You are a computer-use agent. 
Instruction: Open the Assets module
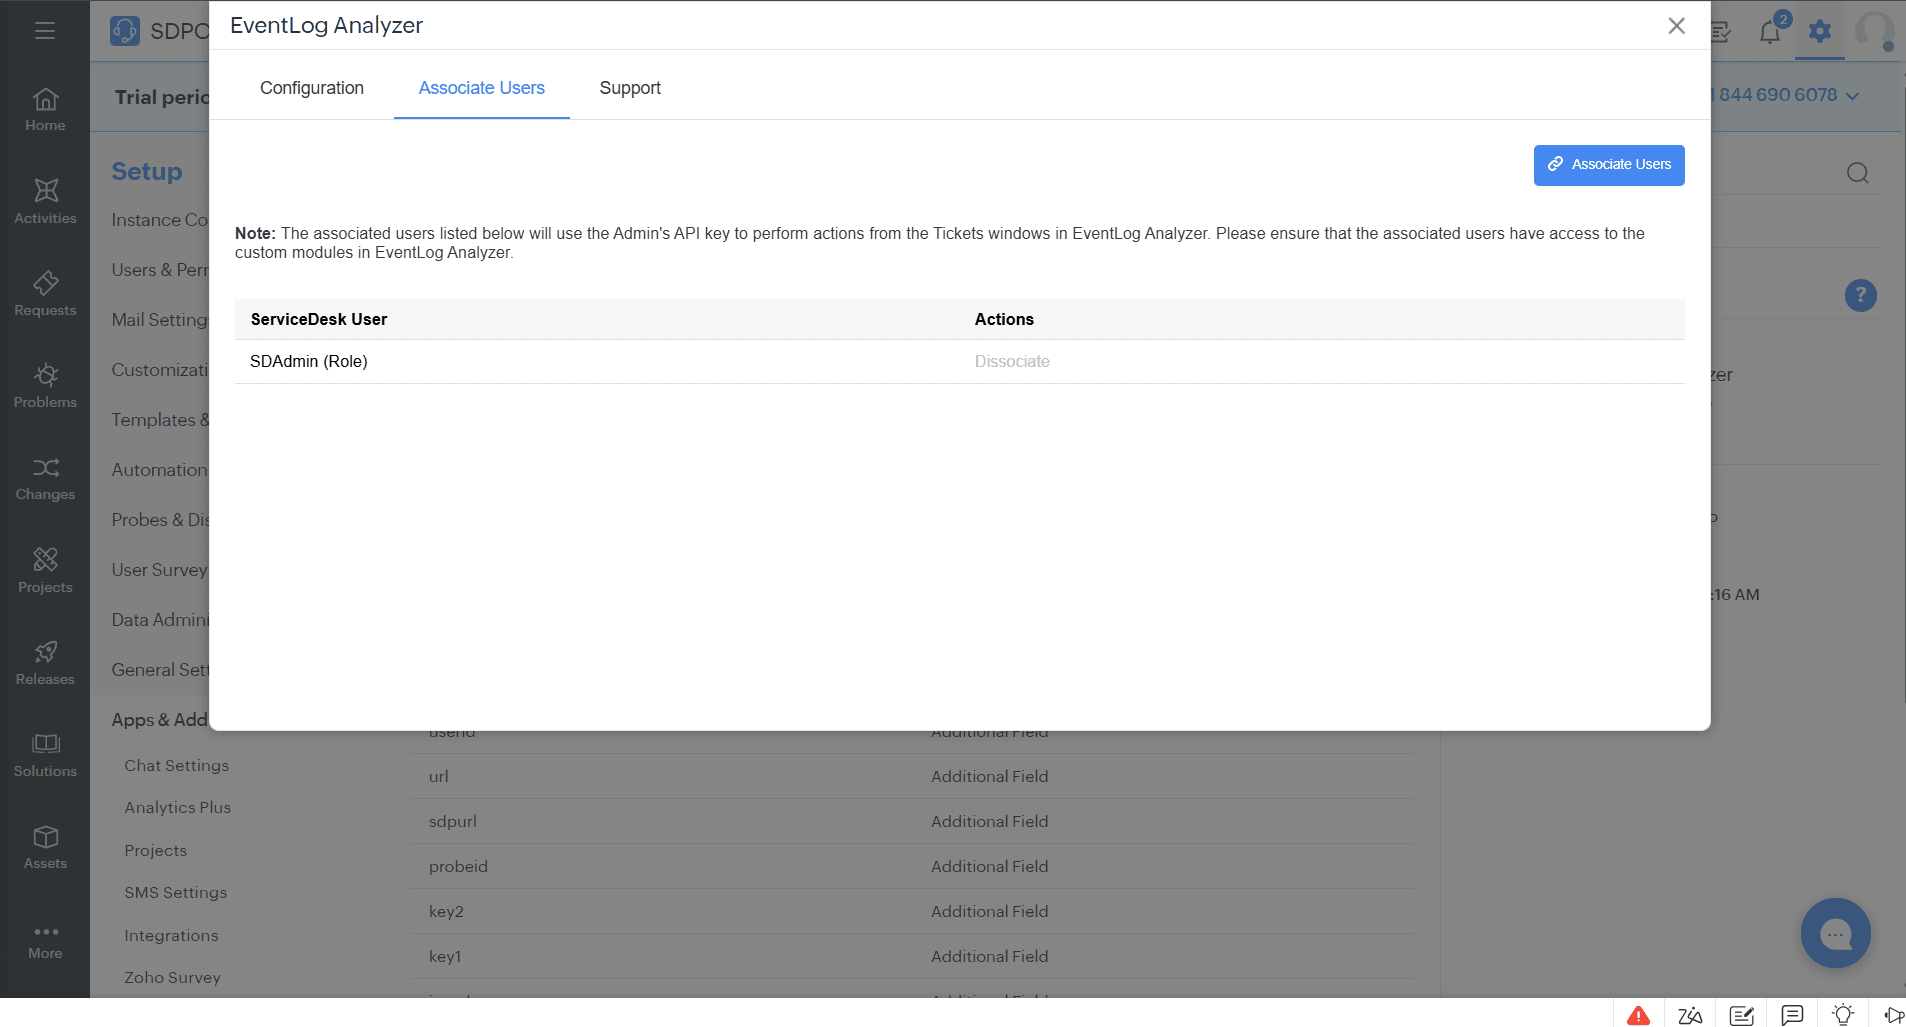(45, 847)
